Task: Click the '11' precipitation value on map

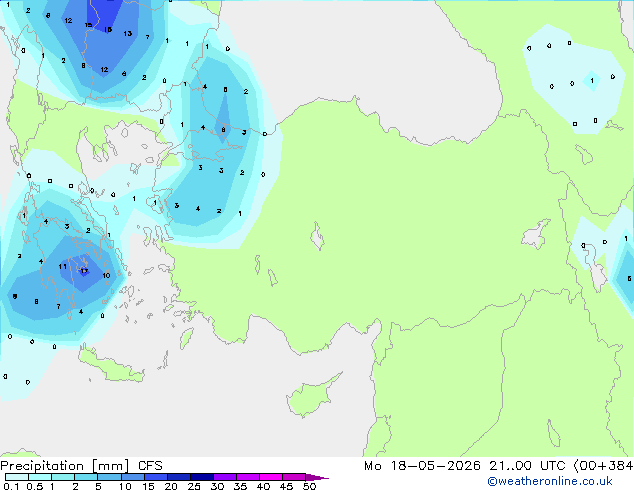Action: click(x=62, y=266)
